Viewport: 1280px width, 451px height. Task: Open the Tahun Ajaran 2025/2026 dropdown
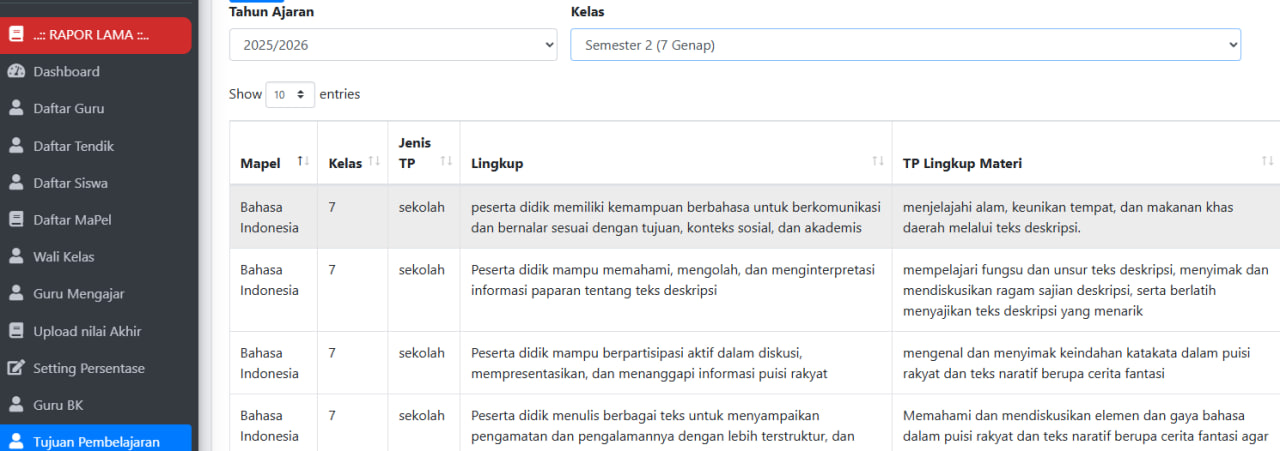(x=393, y=45)
